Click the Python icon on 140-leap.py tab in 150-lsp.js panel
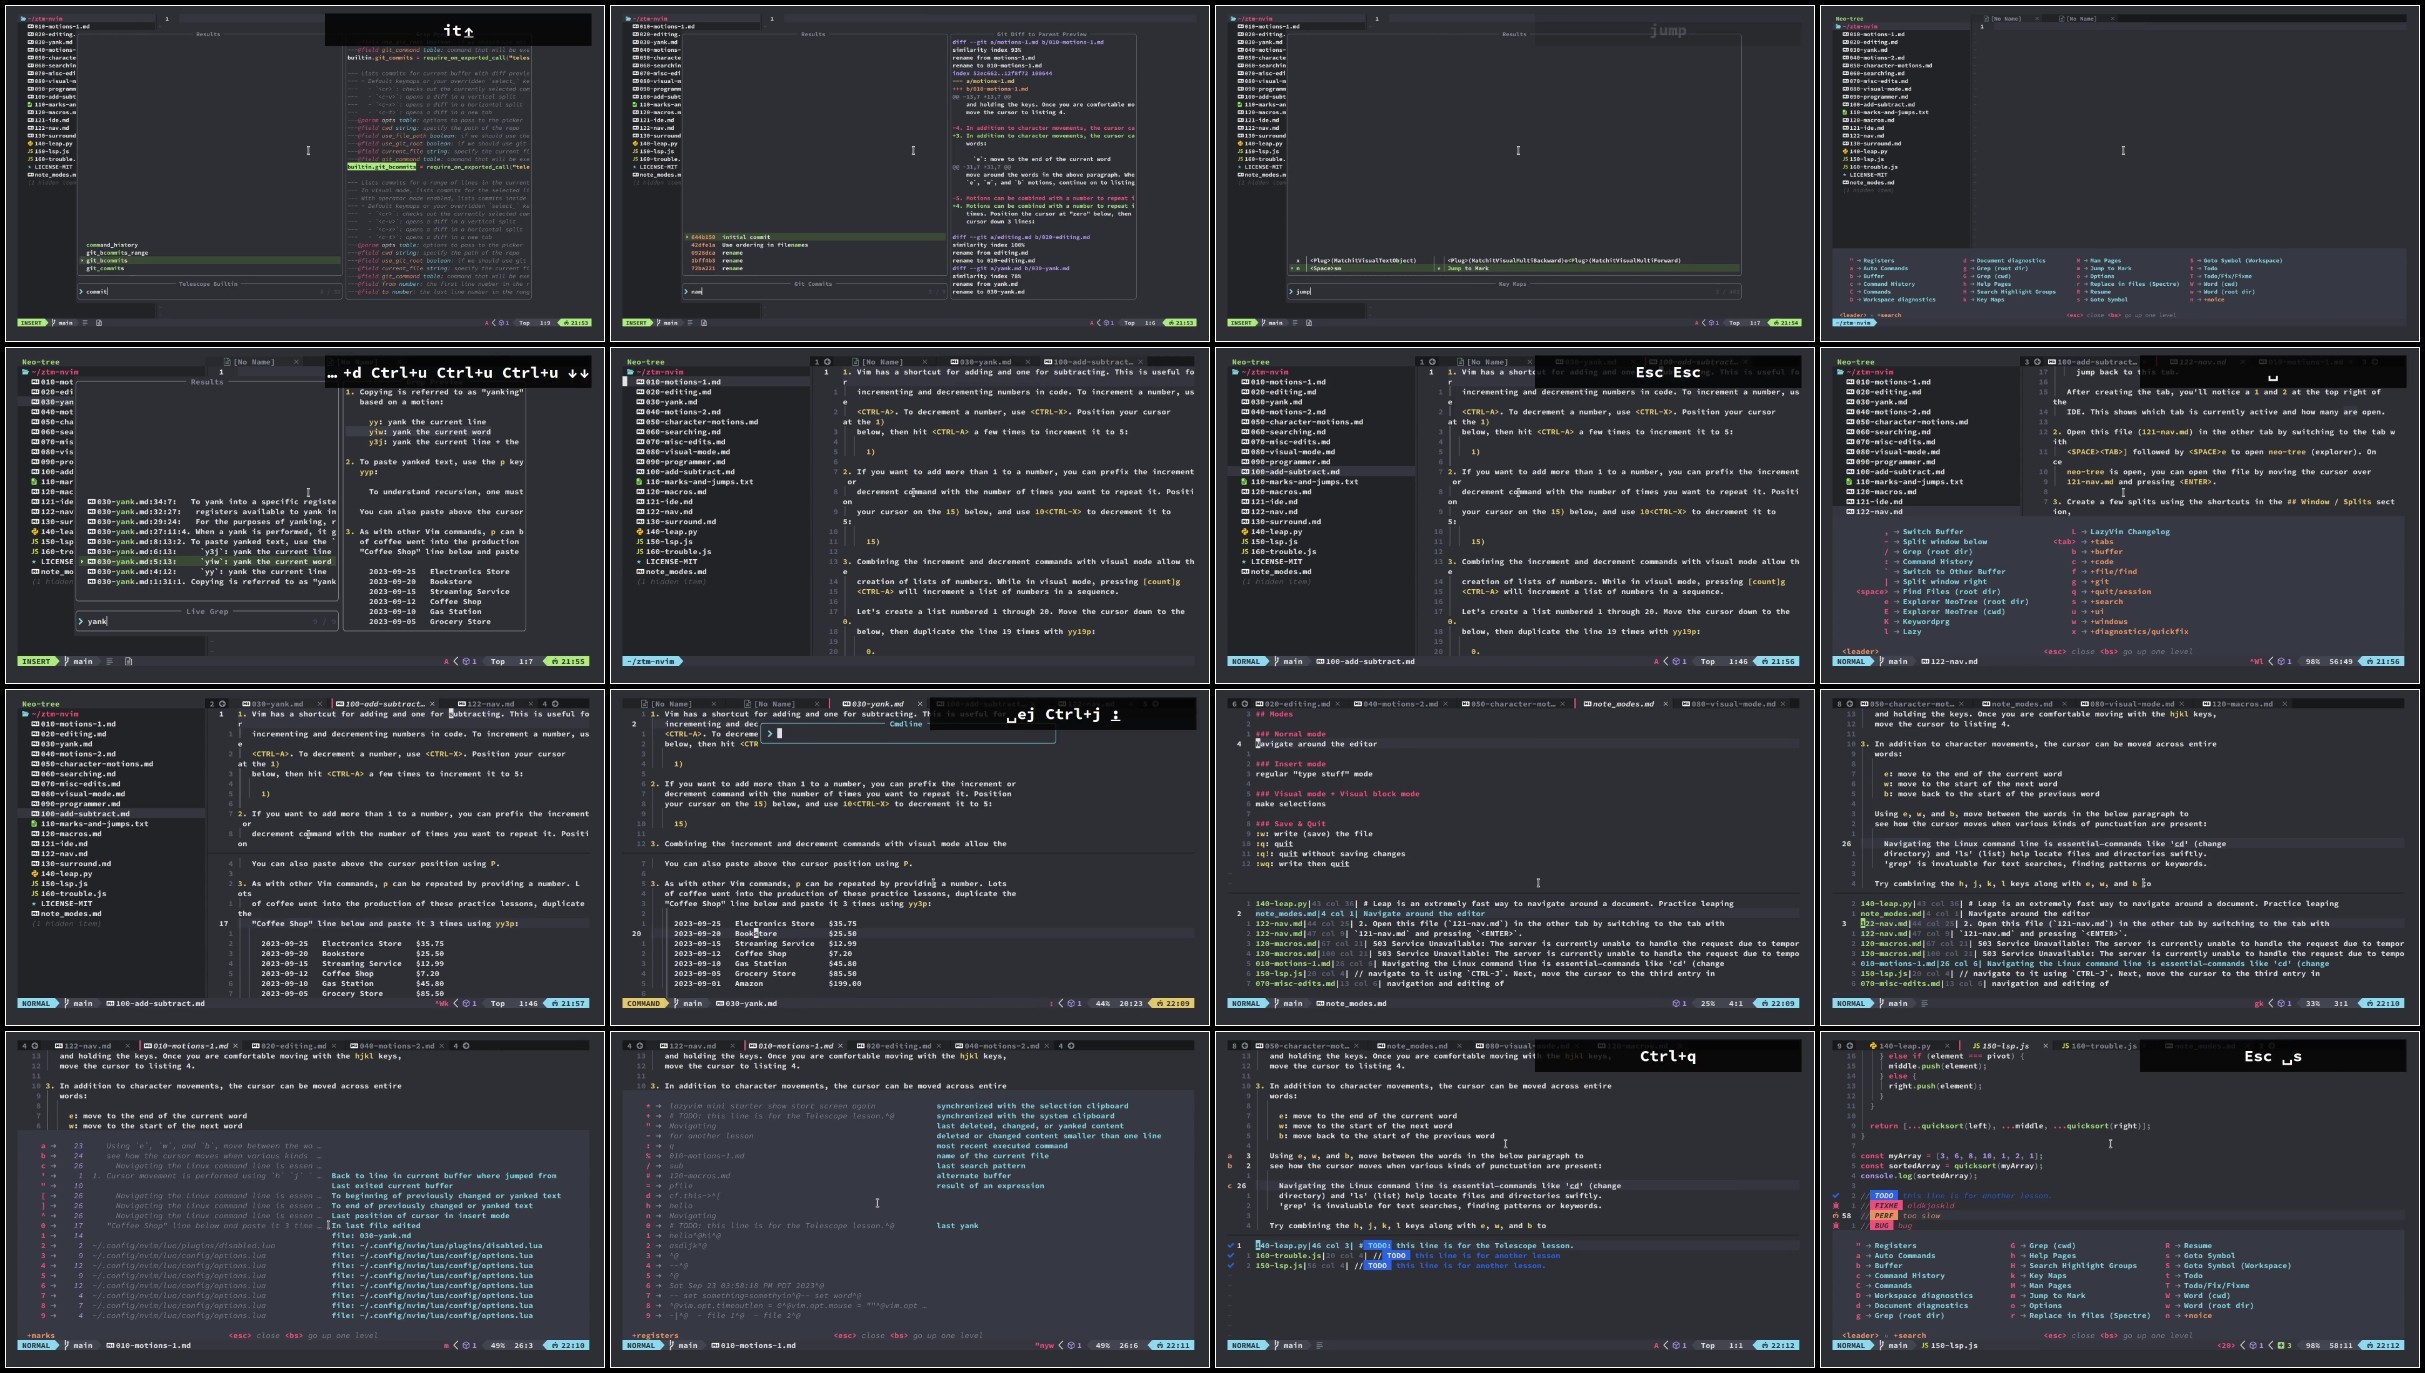Viewport: 2425px width, 1373px height. (1871, 1046)
